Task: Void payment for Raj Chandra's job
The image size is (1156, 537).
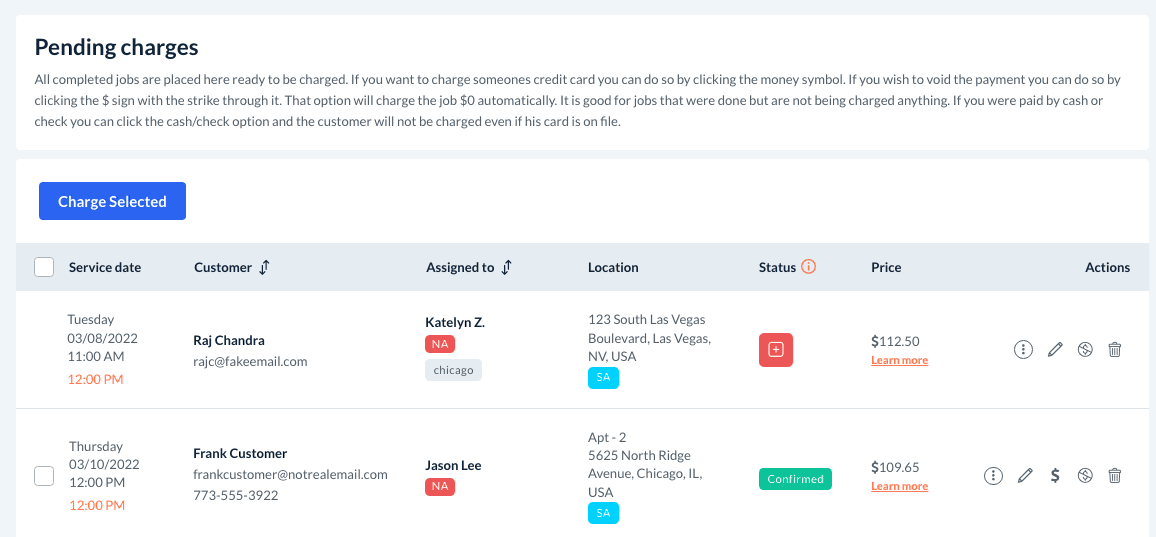Action: 1085,350
